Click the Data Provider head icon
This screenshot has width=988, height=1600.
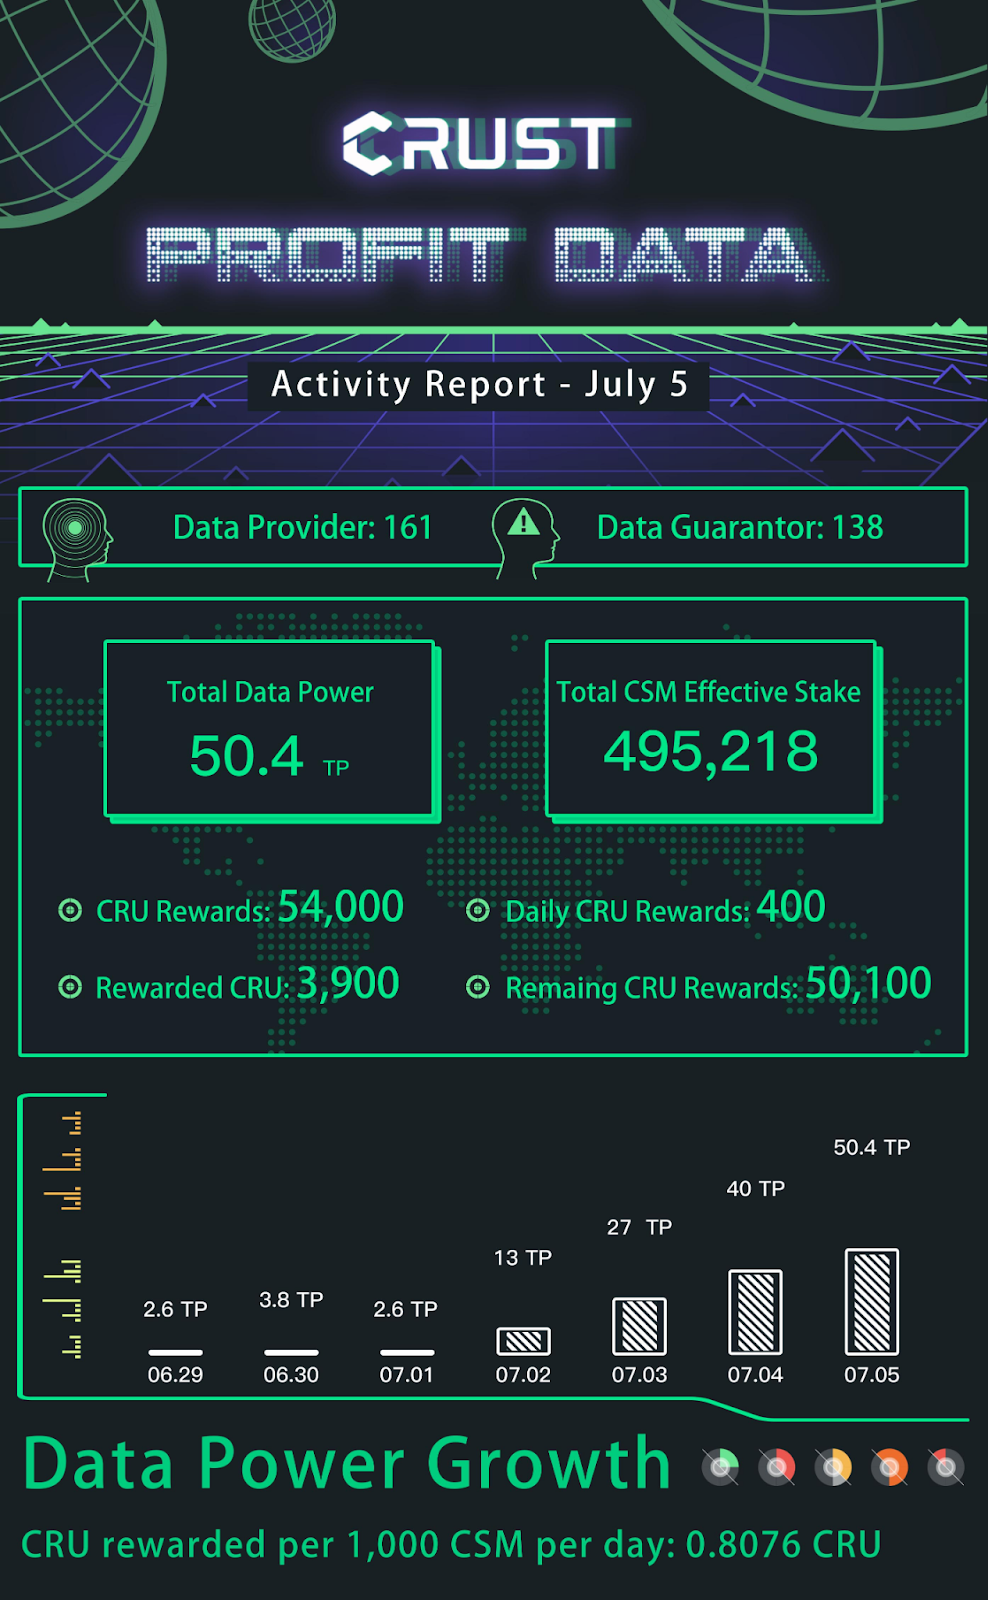[x=77, y=538]
